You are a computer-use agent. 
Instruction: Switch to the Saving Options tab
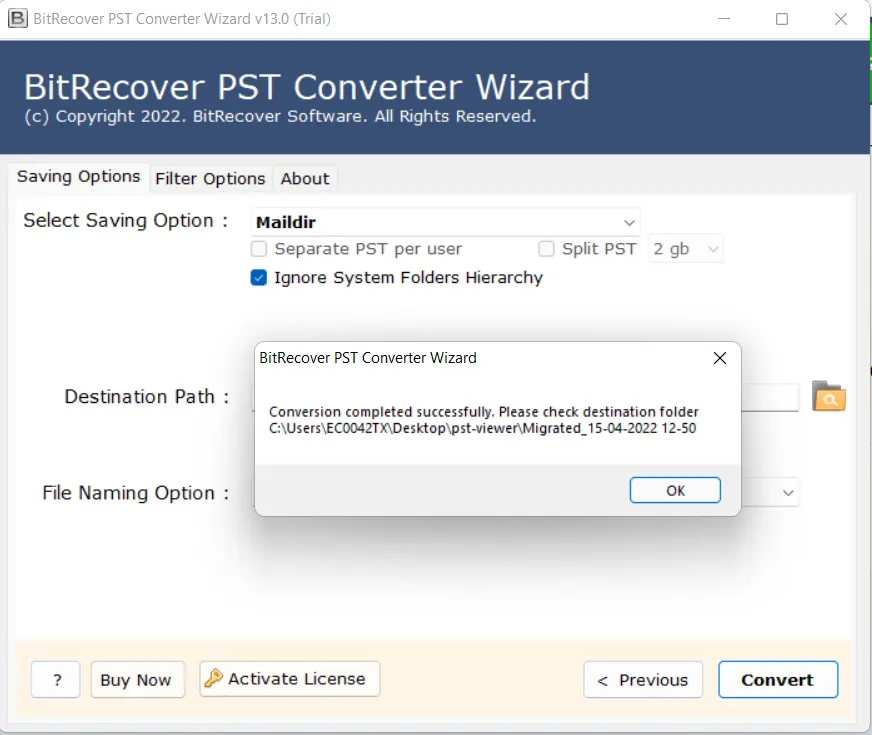click(x=78, y=177)
